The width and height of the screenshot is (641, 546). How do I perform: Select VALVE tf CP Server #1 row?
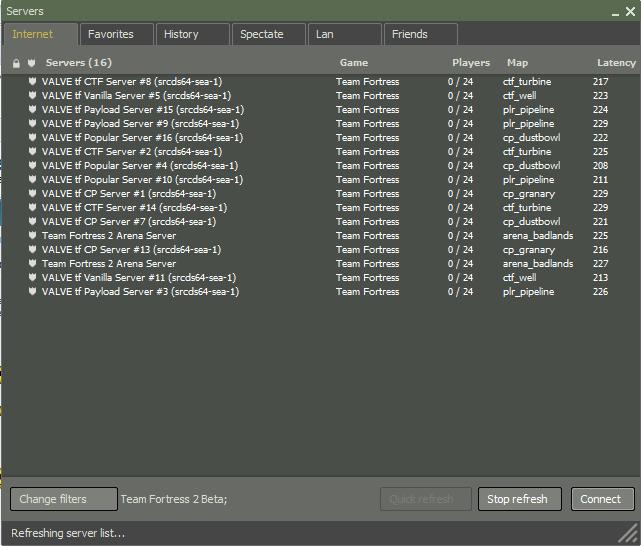click(320, 193)
